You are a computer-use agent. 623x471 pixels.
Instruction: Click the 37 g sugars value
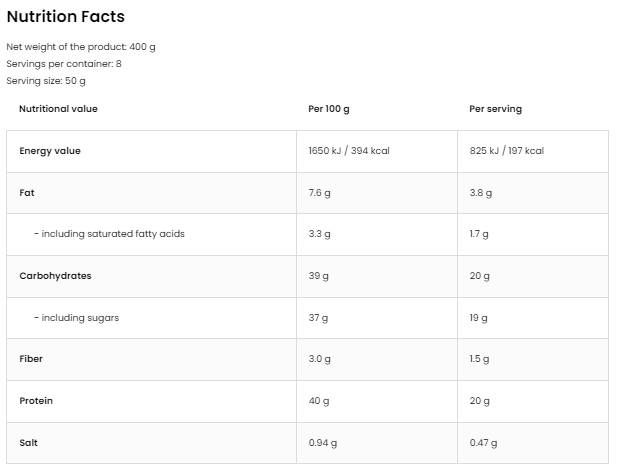pyautogui.click(x=318, y=318)
